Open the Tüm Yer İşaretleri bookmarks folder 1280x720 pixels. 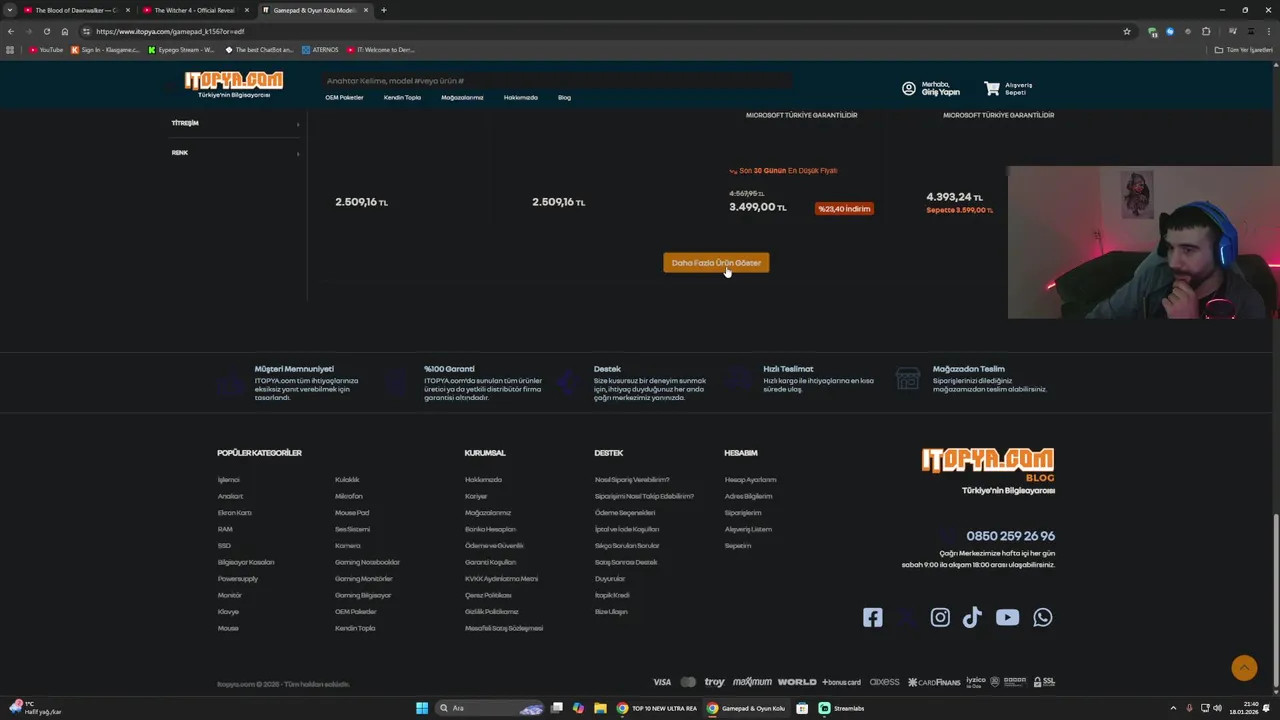tap(1243, 49)
